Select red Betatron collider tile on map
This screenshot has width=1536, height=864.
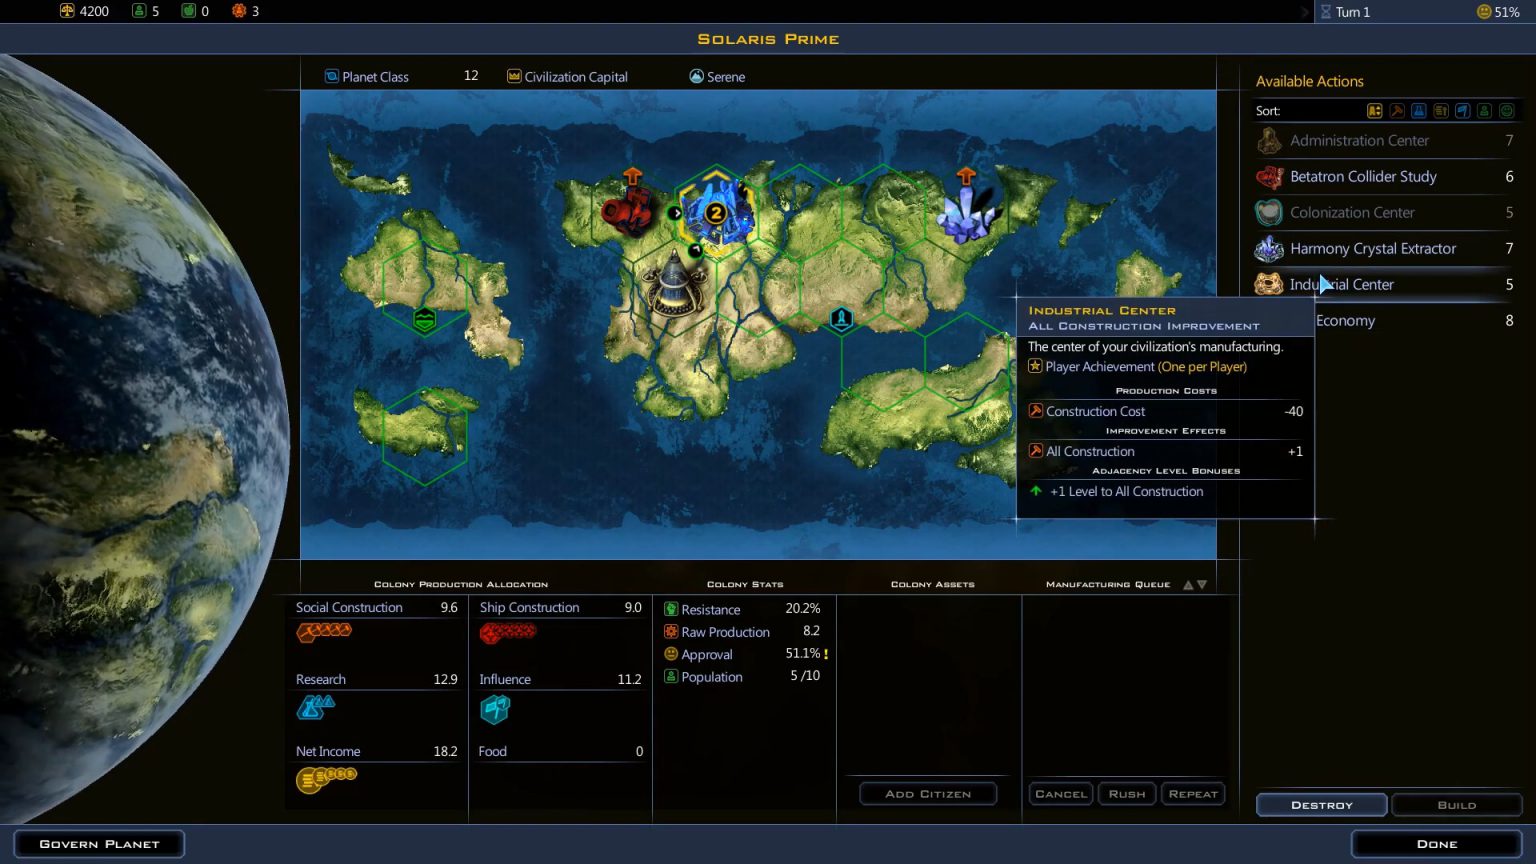click(x=628, y=212)
